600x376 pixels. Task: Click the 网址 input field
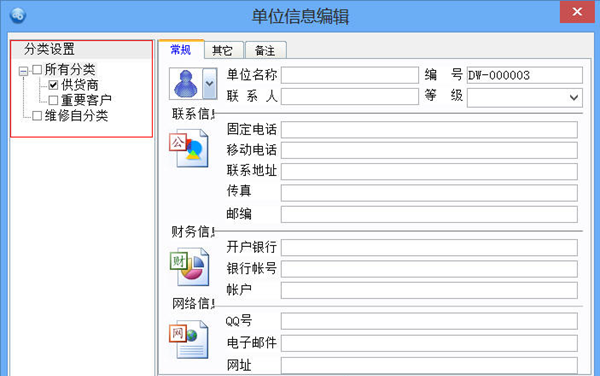[x=429, y=365]
